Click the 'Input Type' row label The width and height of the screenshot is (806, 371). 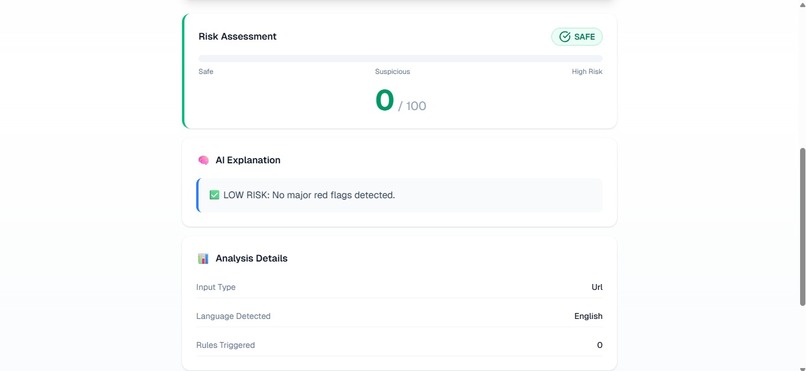216,287
